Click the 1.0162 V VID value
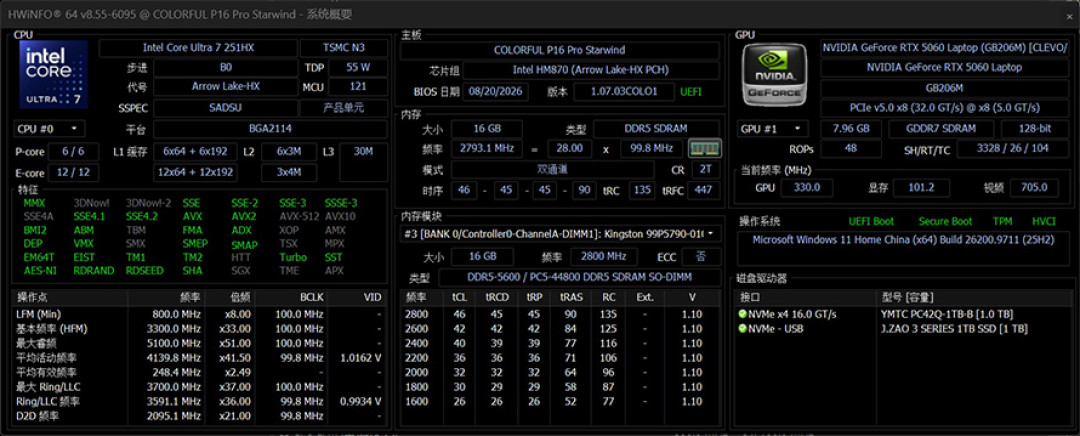The height and width of the screenshot is (436, 1080). pyautogui.click(x=361, y=357)
